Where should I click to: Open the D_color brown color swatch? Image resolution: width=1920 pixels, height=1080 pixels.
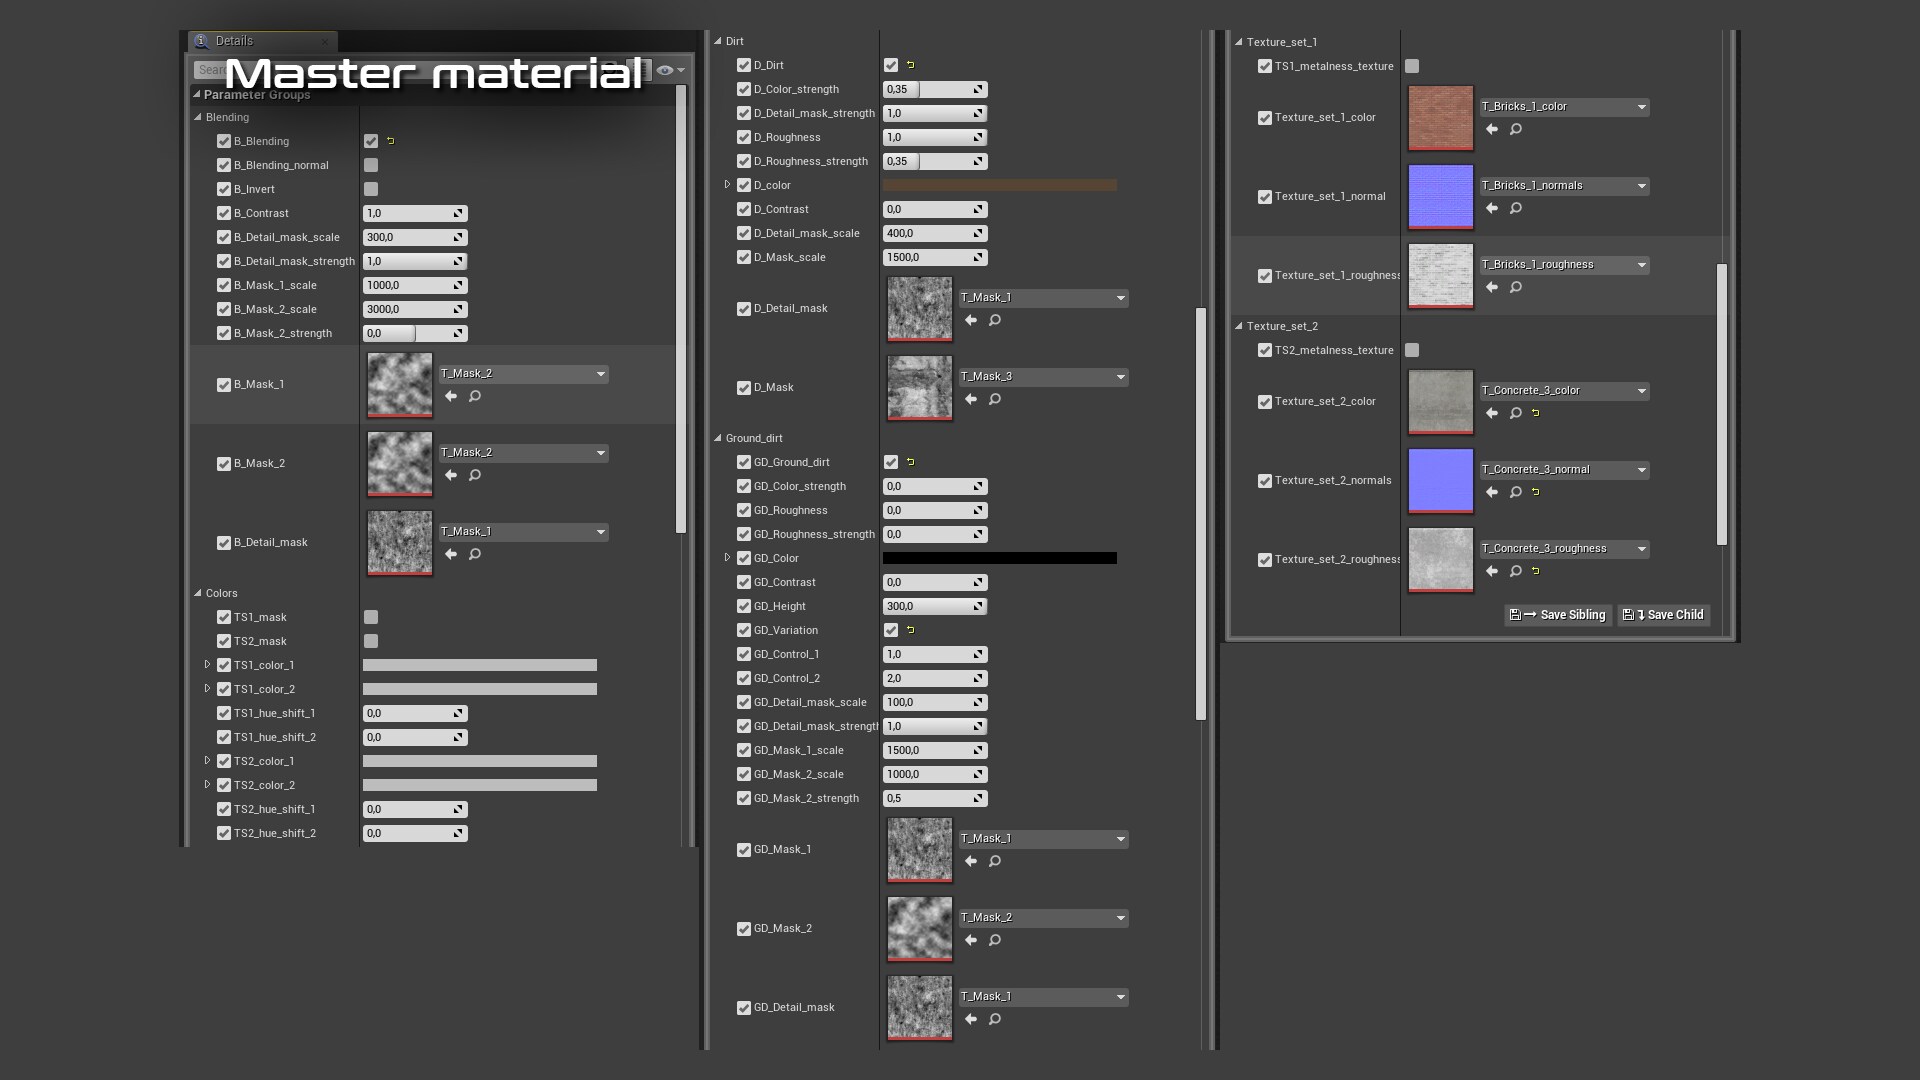click(x=999, y=185)
